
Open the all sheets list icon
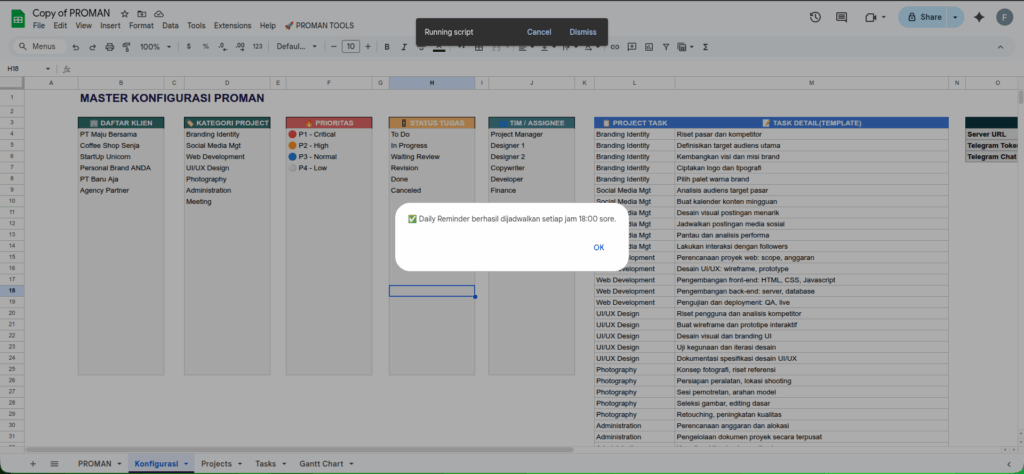click(x=54, y=464)
